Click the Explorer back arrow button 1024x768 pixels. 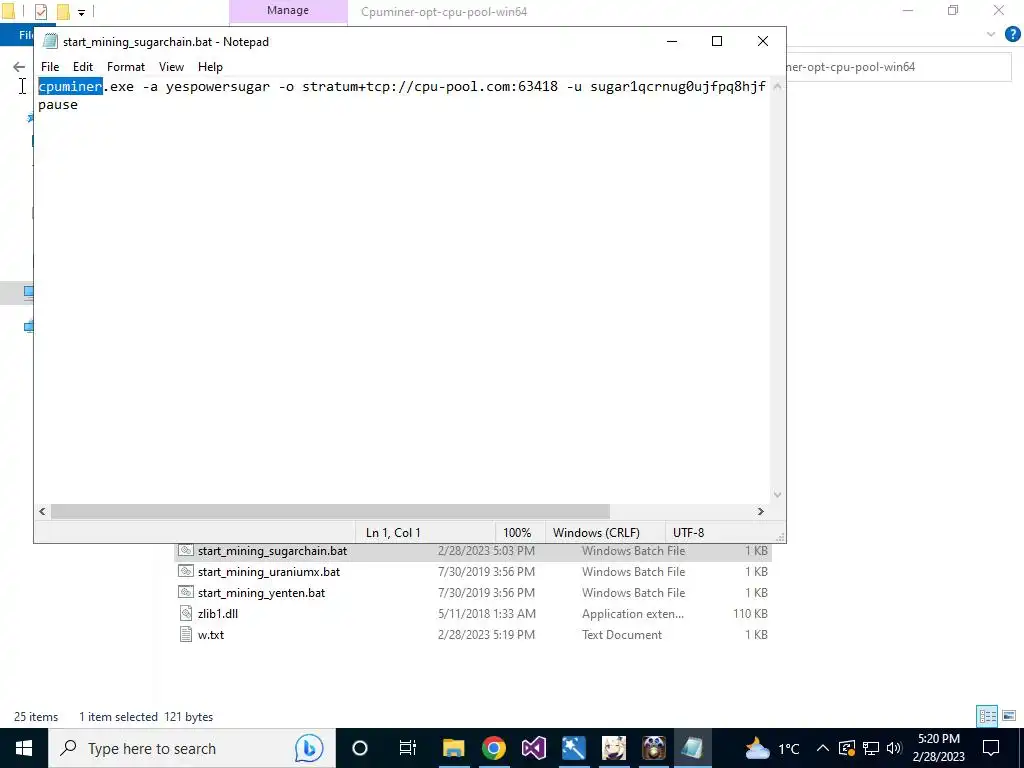click(x=19, y=67)
